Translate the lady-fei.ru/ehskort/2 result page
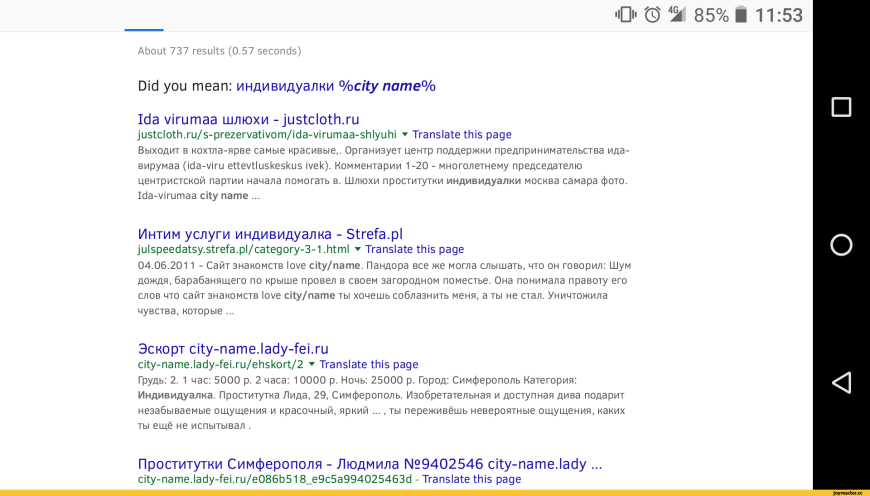Image resolution: width=870 pixels, height=496 pixels. click(x=368, y=364)
